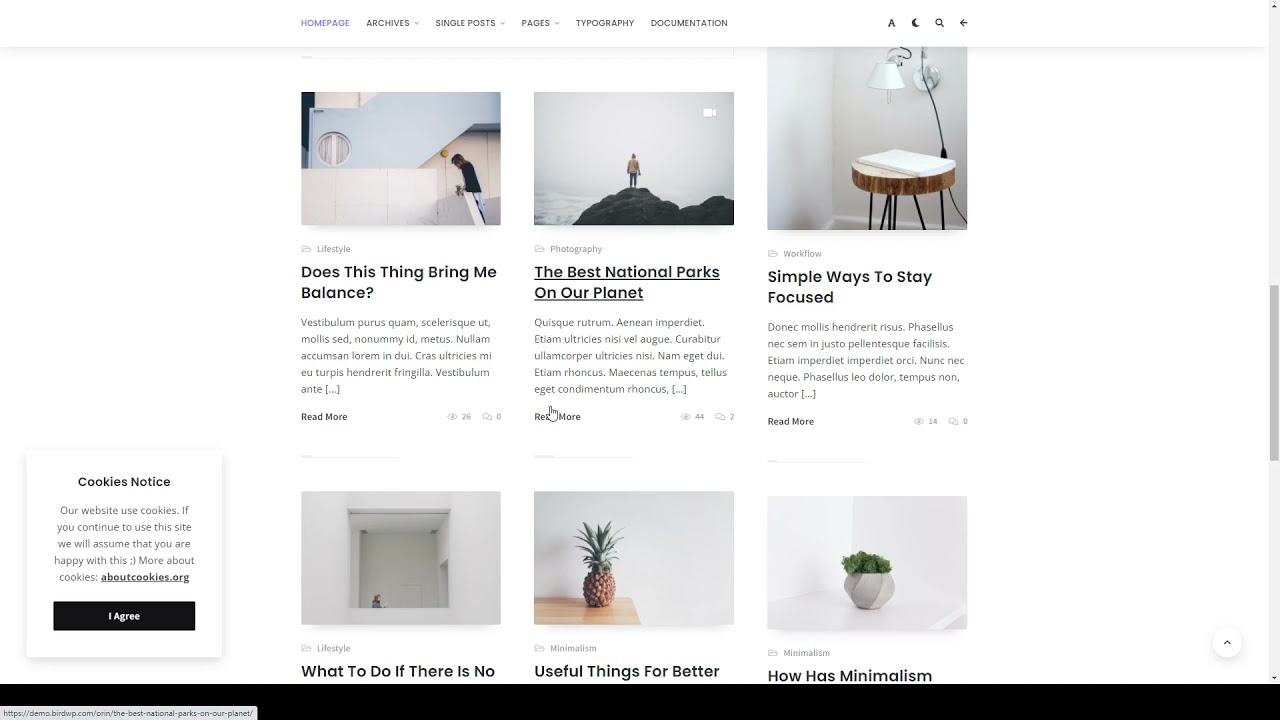1280x720 pixels.
Task: Open the search magnifier icon
Action: tap(939, 23)
